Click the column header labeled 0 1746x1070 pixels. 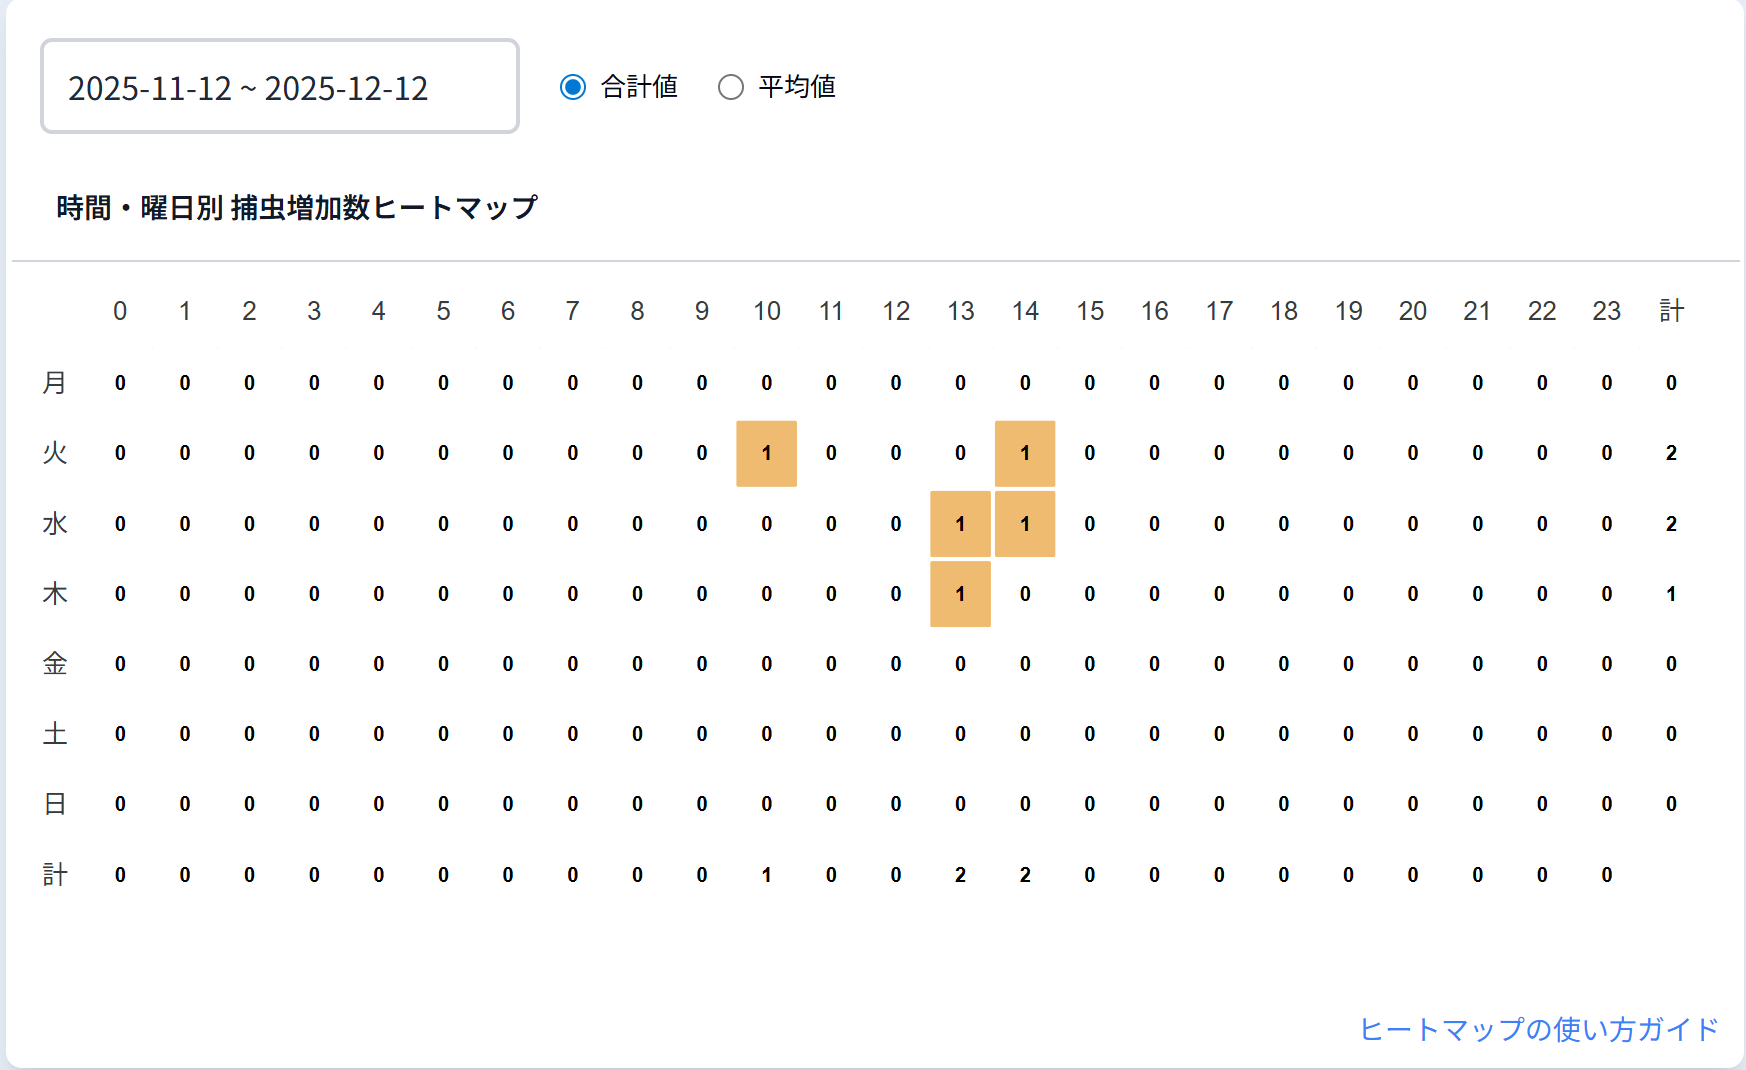coord(120,311)
